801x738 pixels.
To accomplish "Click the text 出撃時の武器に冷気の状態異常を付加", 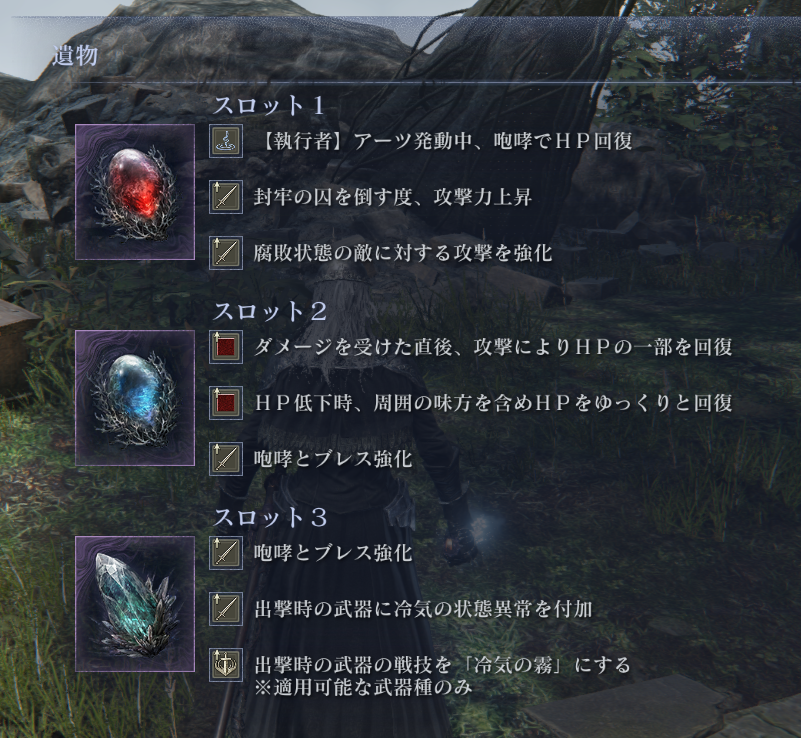I will coord(423,609).
